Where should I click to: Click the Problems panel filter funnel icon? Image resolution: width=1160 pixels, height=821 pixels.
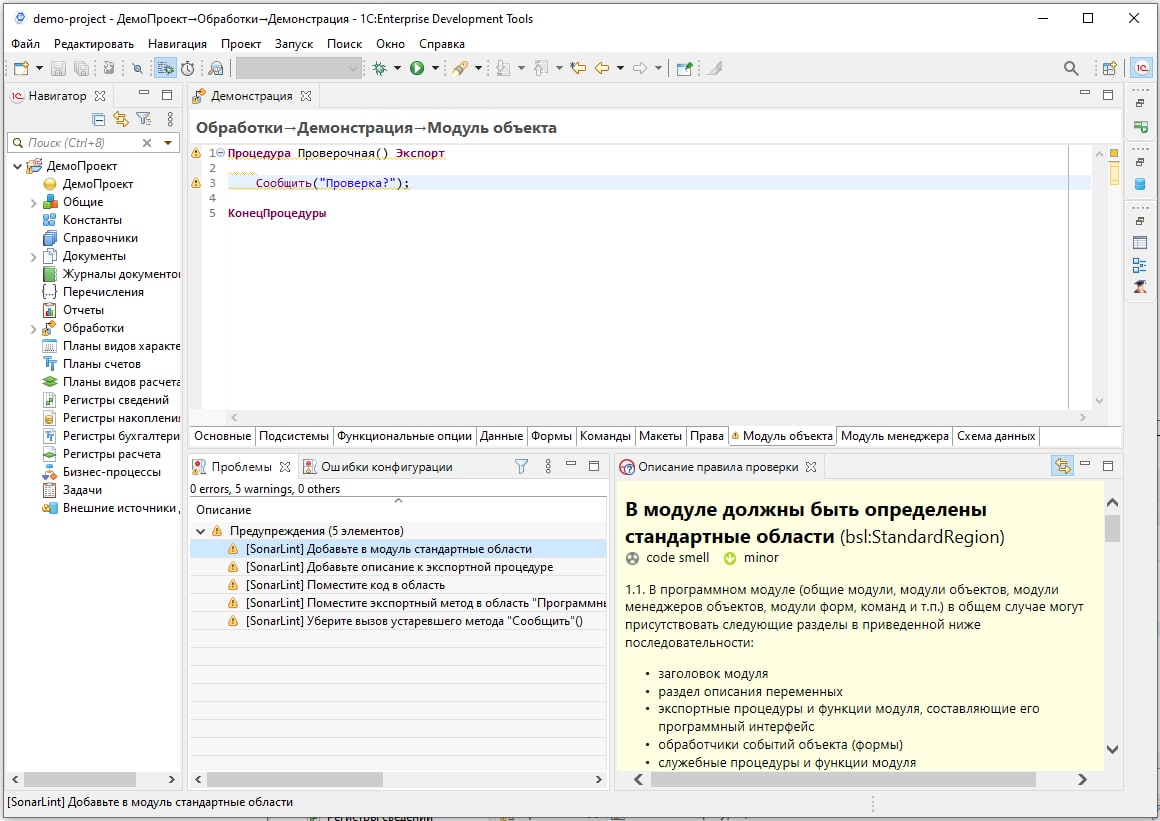pyautogui.click(x=522, y=466)
